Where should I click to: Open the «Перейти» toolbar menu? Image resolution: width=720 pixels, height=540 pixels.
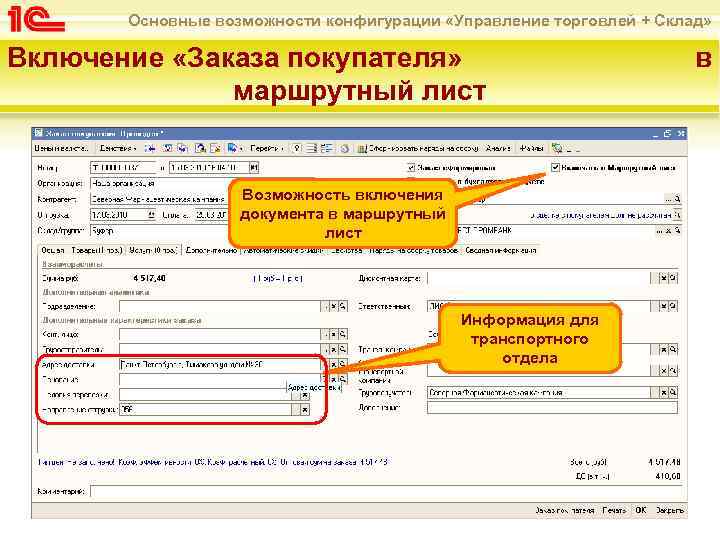click(266, 148)
